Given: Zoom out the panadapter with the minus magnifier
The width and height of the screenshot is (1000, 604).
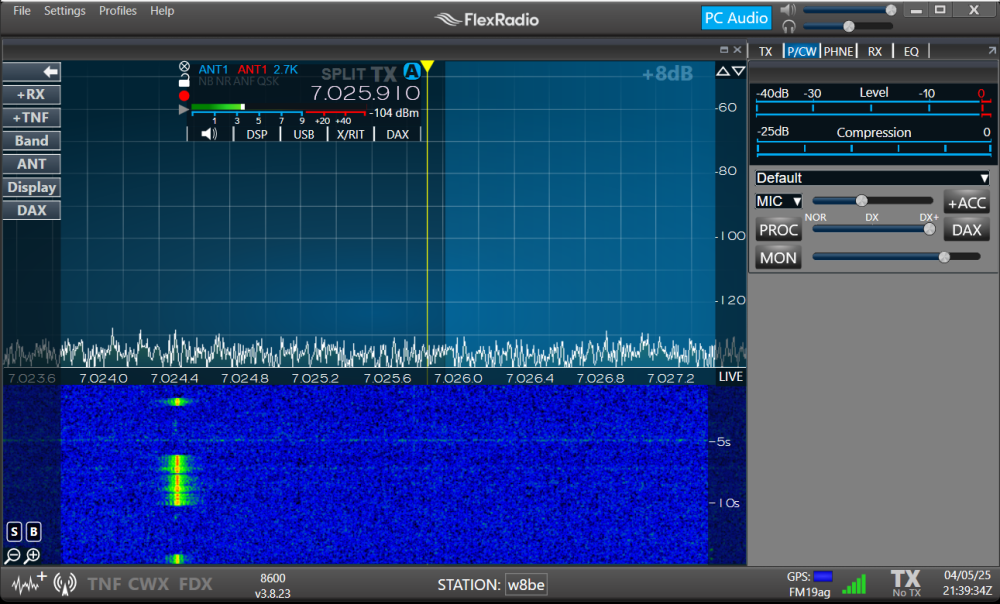Looking at the screenshot, I should click(x=13, y=556).
